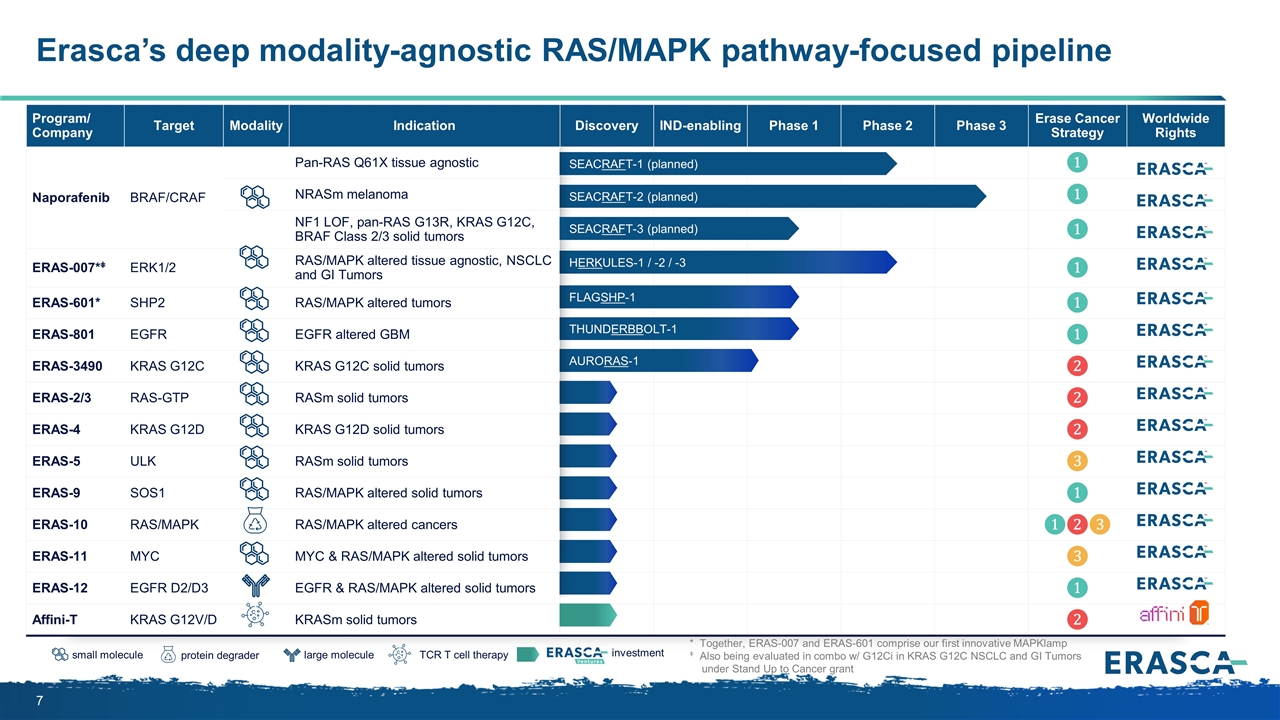Click the ERK1/2 target cell
The height and width of the screenshot is (720, 1280).
153,268
